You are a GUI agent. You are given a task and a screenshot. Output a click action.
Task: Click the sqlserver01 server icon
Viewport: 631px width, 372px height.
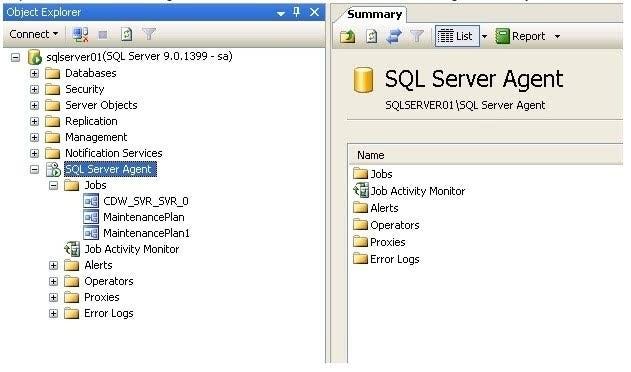pyautogui.click(x=35, y=57)
